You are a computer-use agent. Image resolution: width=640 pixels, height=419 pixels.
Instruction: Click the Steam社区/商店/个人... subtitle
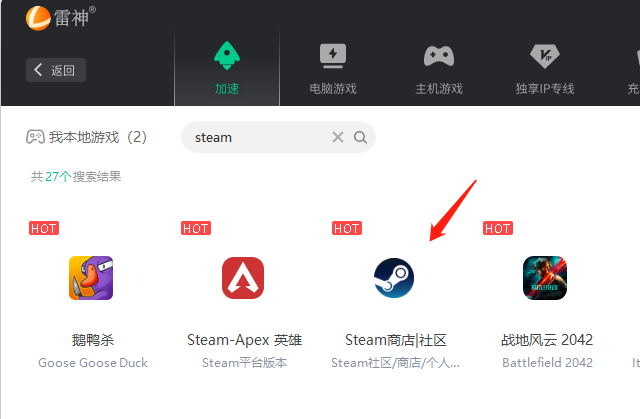tap(396, 363)
